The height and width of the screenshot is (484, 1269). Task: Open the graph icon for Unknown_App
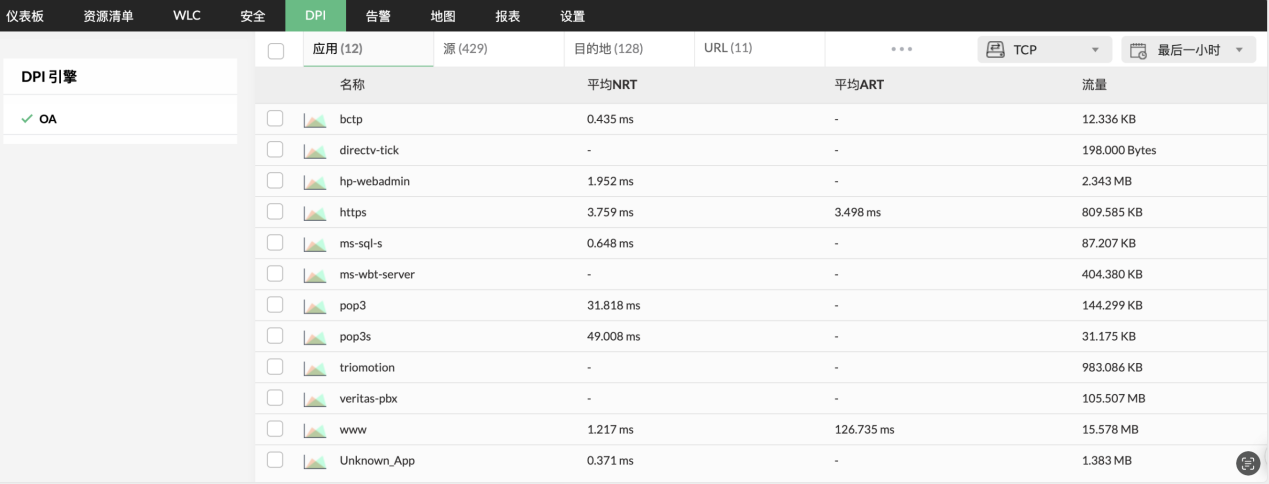315,461
